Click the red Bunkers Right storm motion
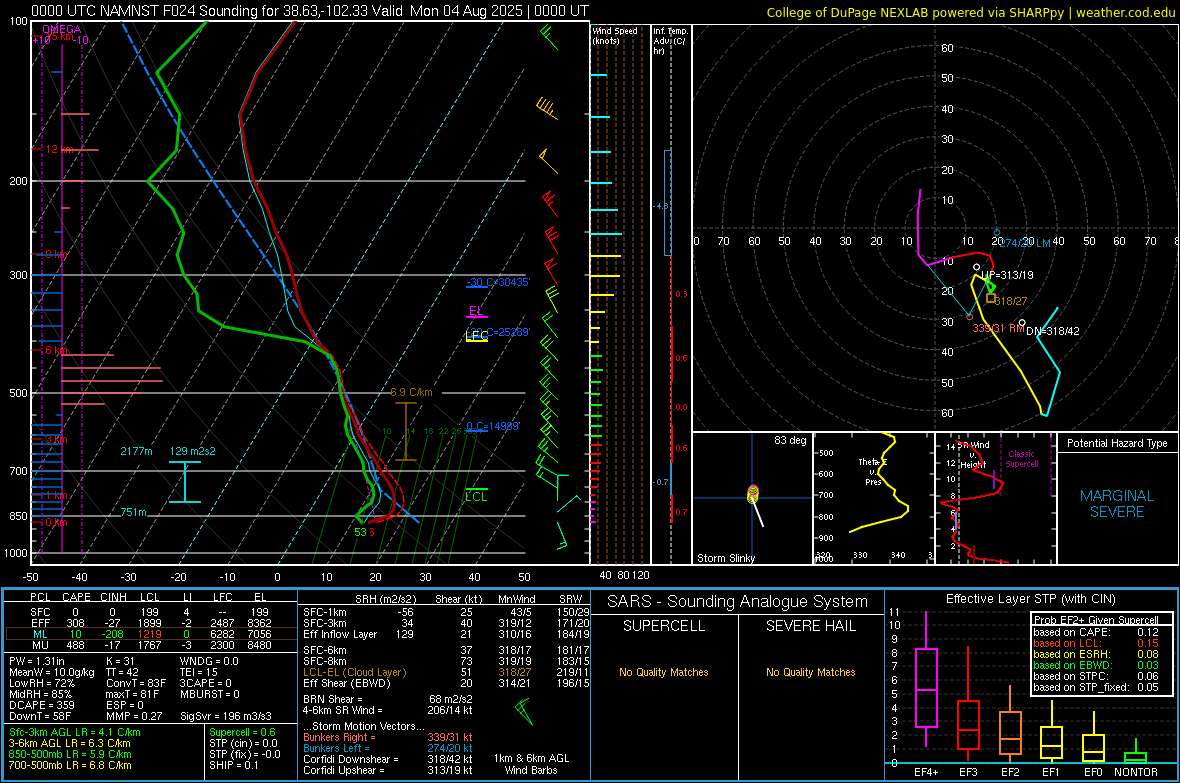This screenshot has height=783, width=1180. click(388, 737)
